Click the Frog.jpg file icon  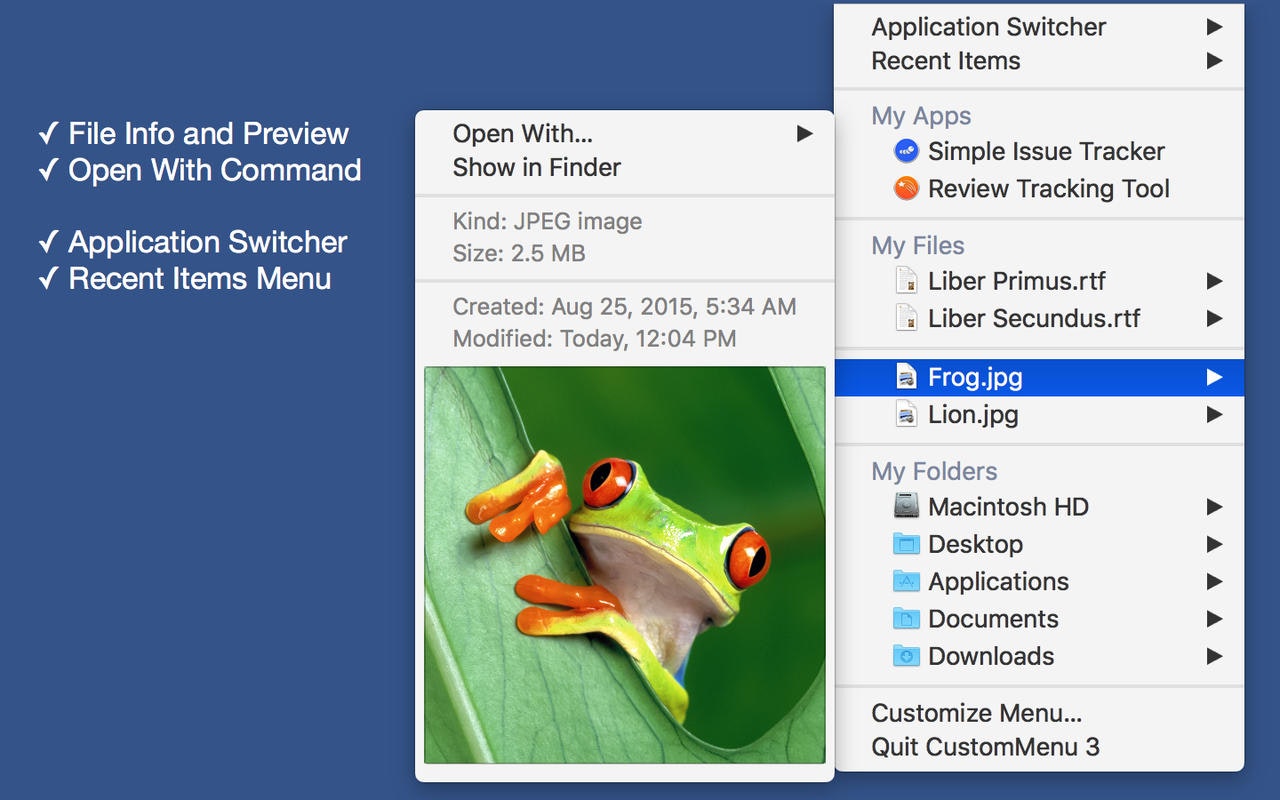pos(906,377)
